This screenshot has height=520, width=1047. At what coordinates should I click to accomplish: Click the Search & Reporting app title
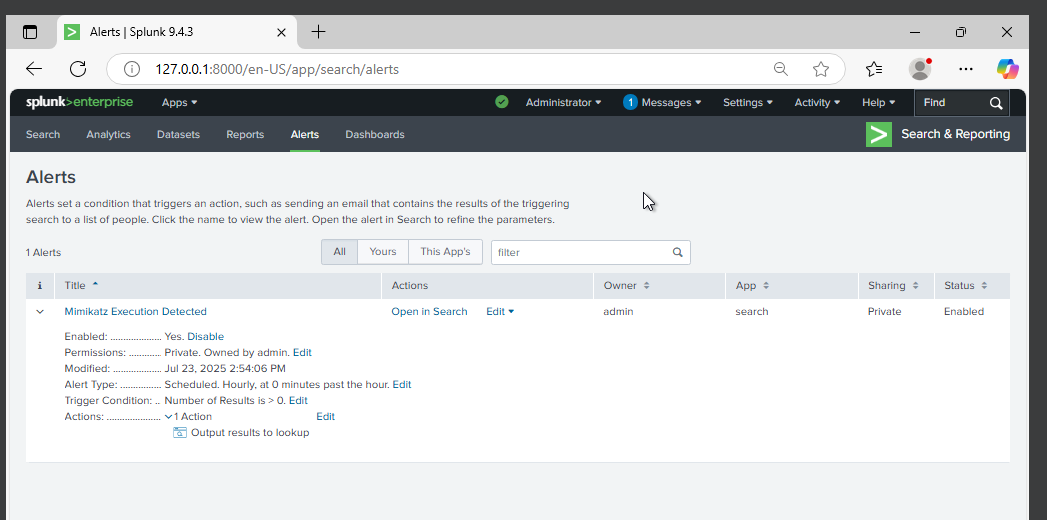pyautogui.click(x=956, y=134)
